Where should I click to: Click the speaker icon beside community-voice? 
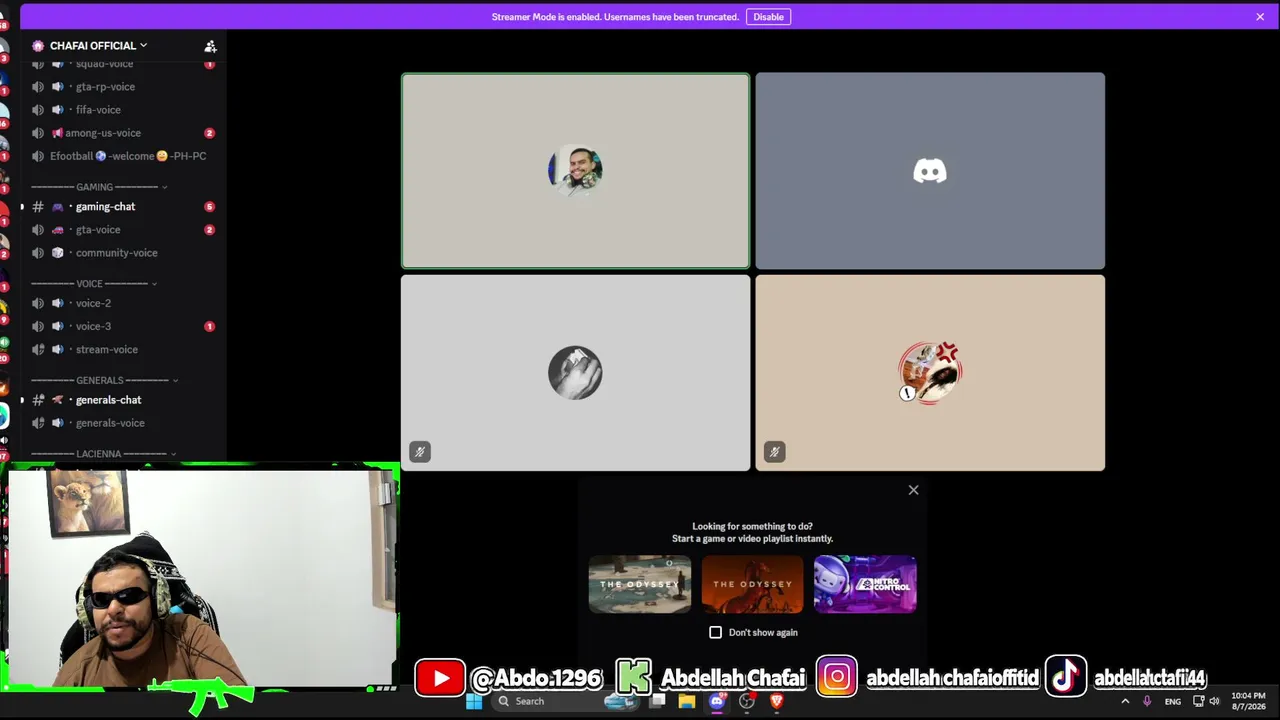tap(38, 253)
